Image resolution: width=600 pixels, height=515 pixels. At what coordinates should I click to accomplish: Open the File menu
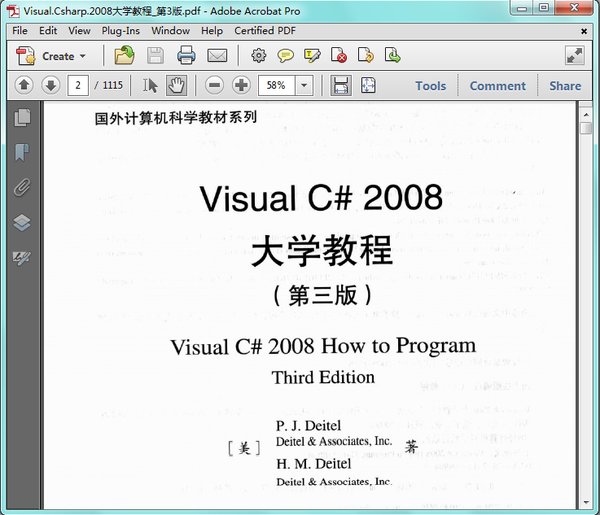(x=20, y=31)
